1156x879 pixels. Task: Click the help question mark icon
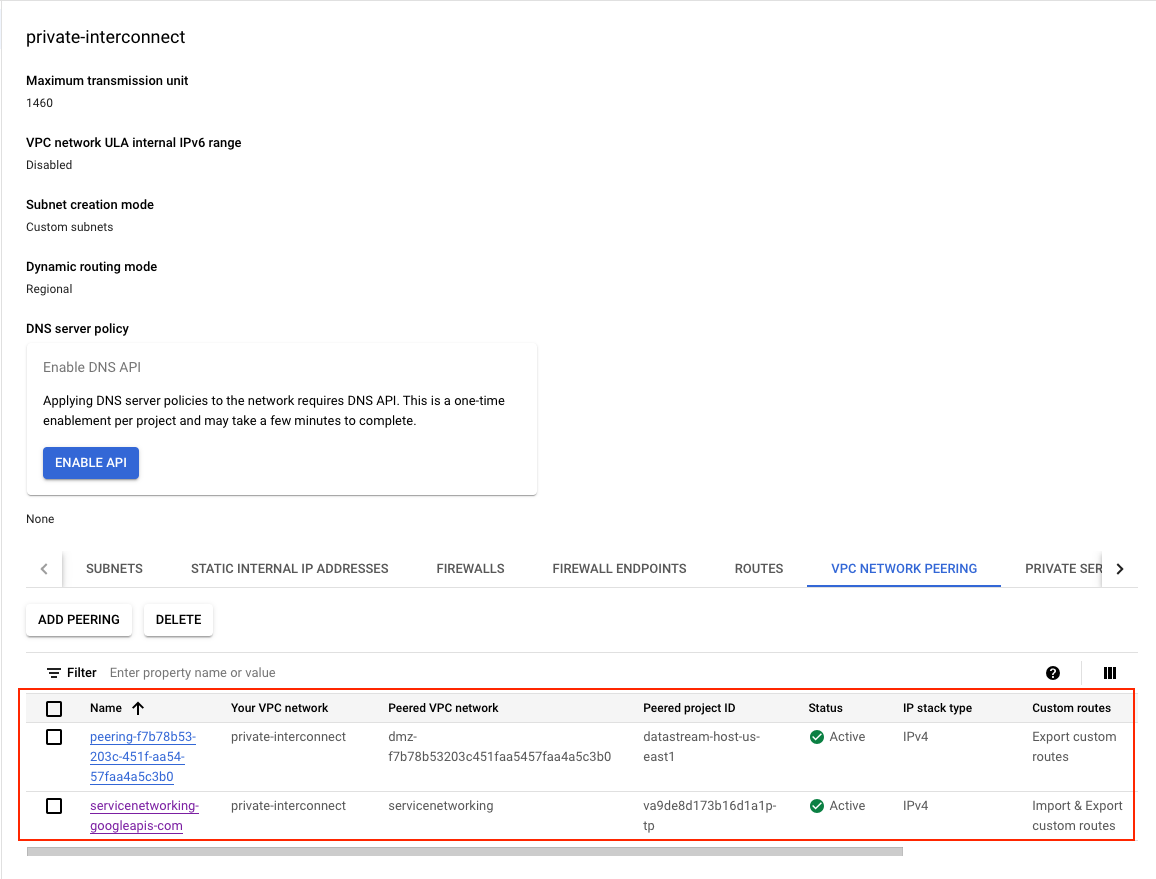tap(1053, 673)
